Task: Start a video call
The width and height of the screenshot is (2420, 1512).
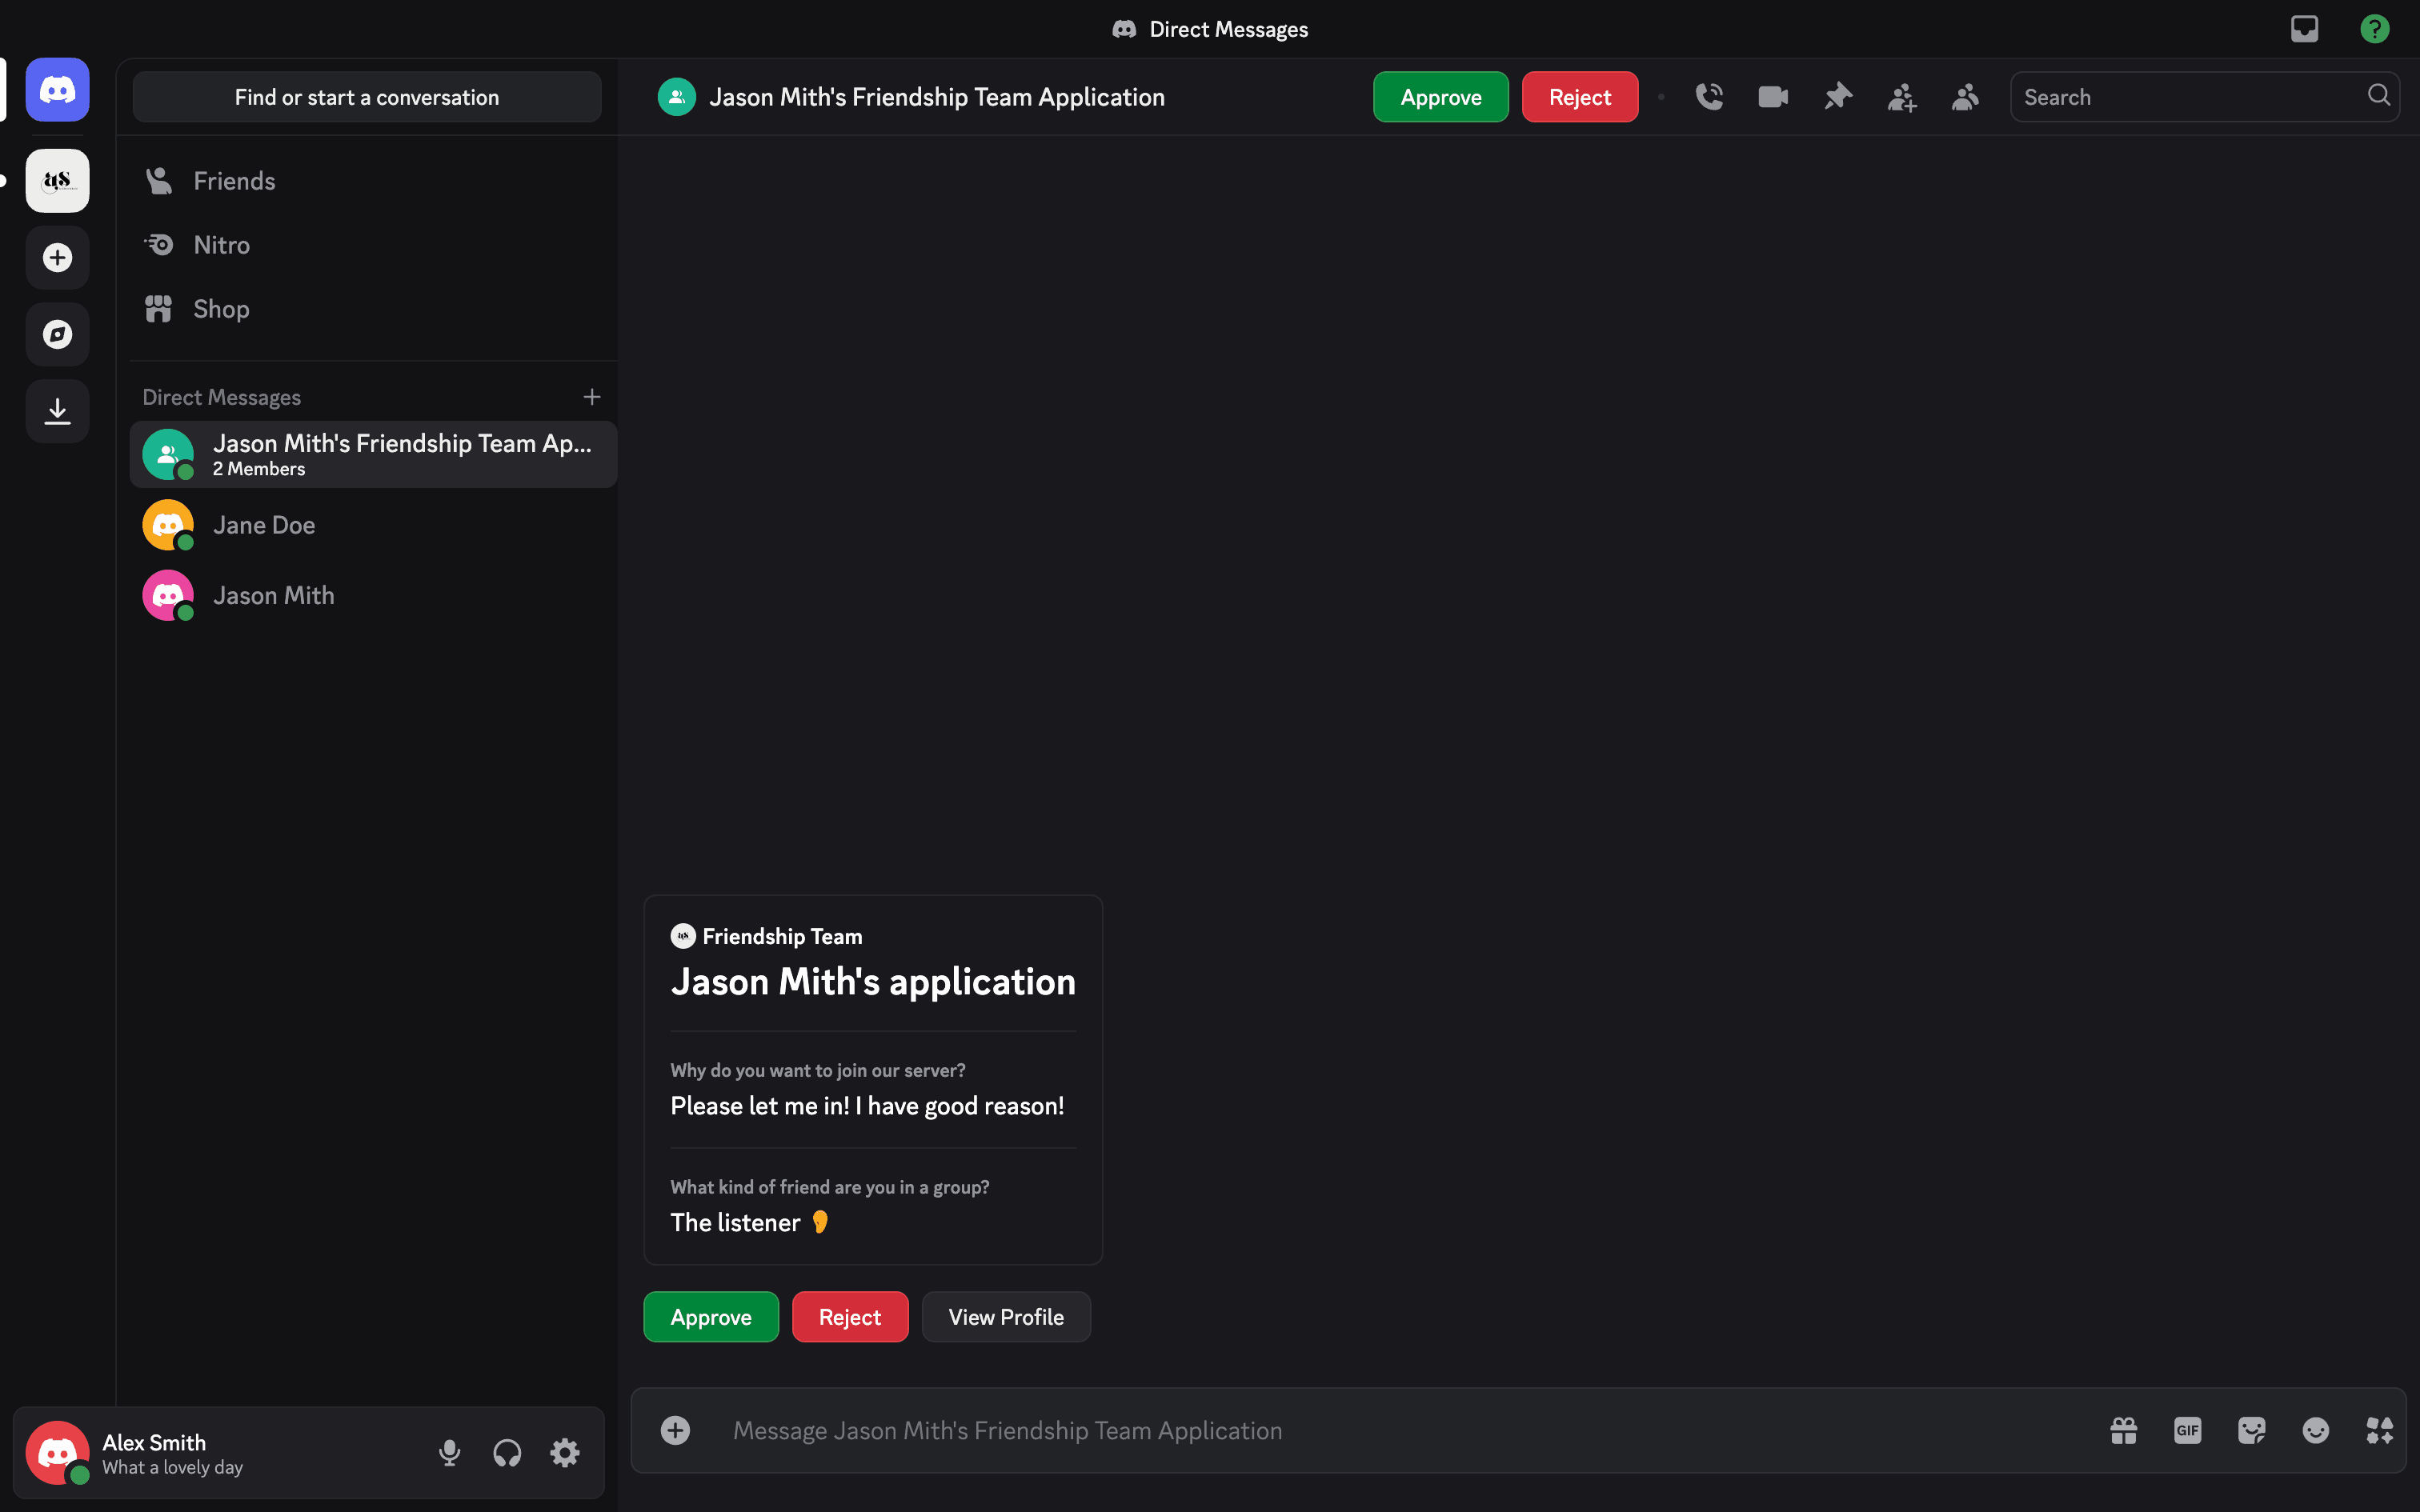Action: click(1773, 97)
